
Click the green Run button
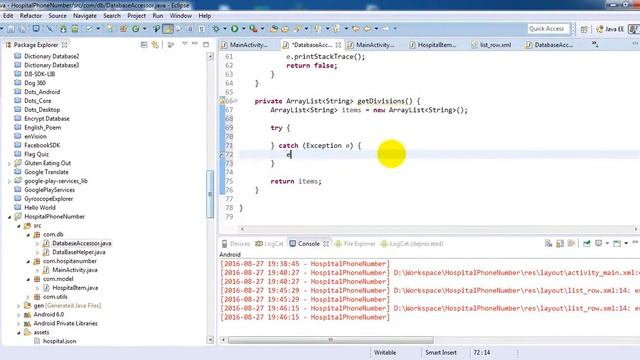(x=235, y=29)
